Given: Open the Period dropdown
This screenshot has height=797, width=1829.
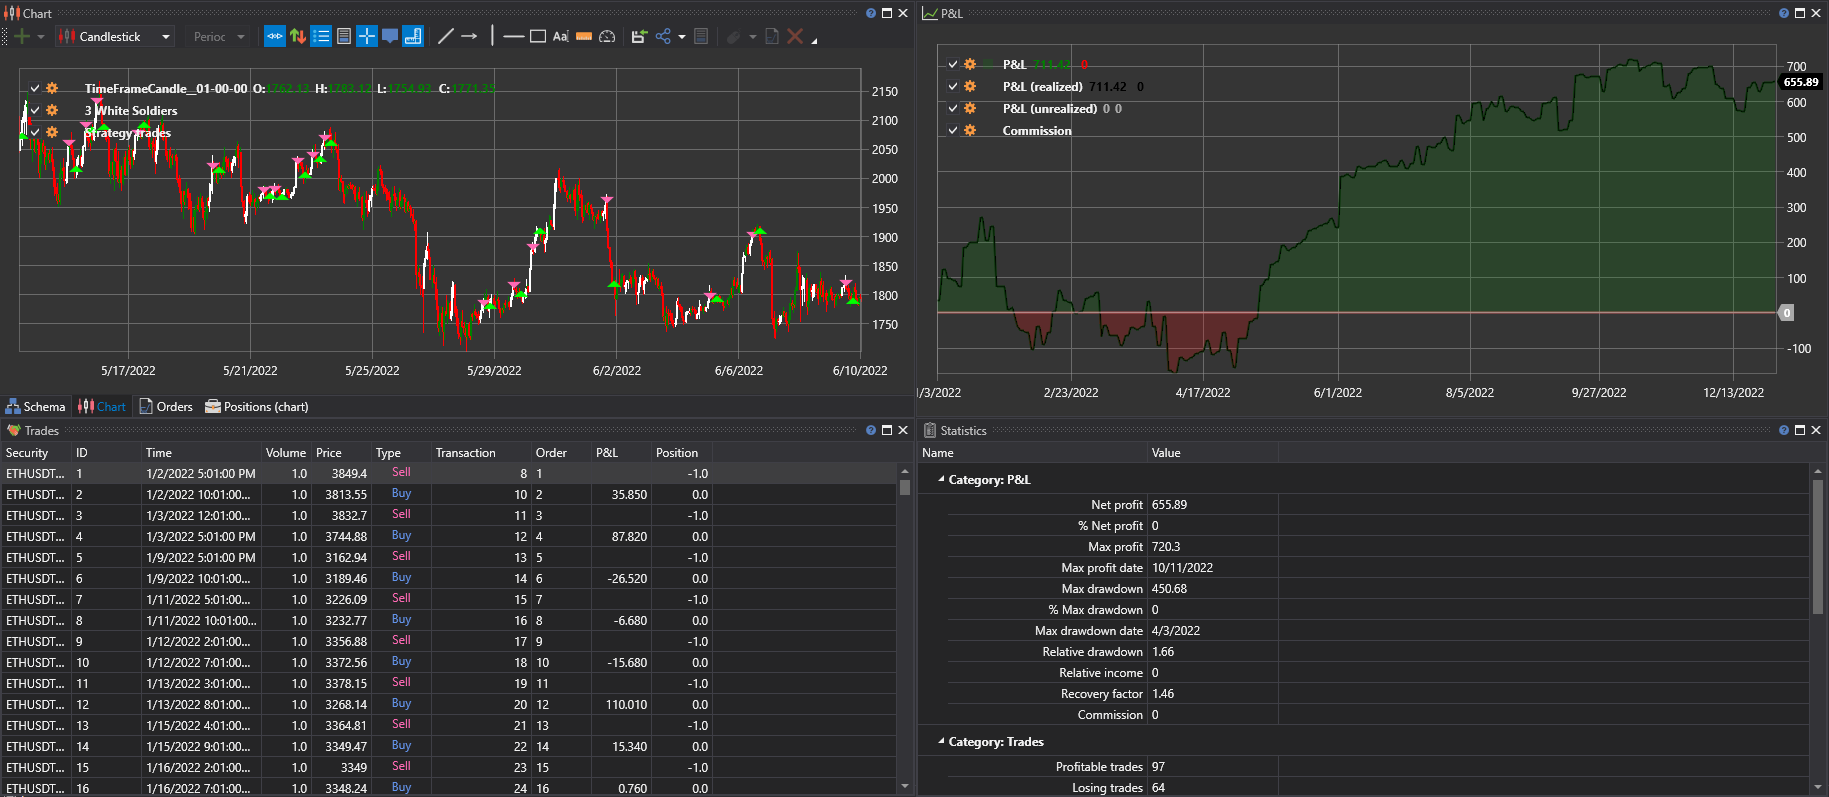Looking at the screenshot, I should pos(219,36).
